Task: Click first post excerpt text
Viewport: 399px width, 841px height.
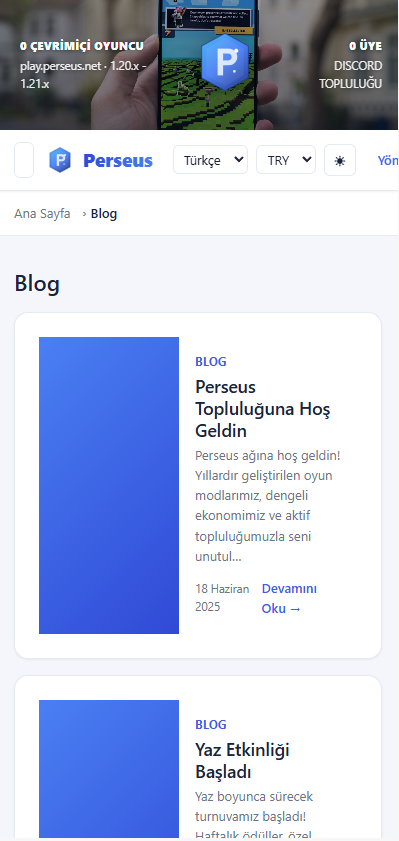Action: point(268,506)
